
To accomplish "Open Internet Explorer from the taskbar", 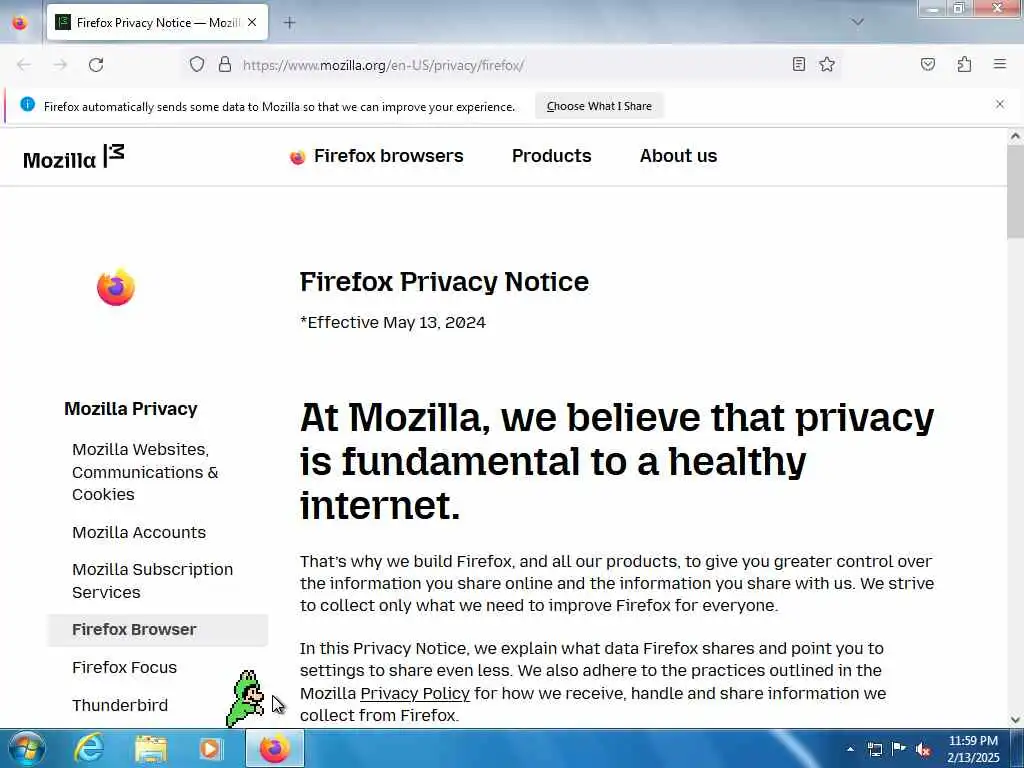I will click(89, 748).
